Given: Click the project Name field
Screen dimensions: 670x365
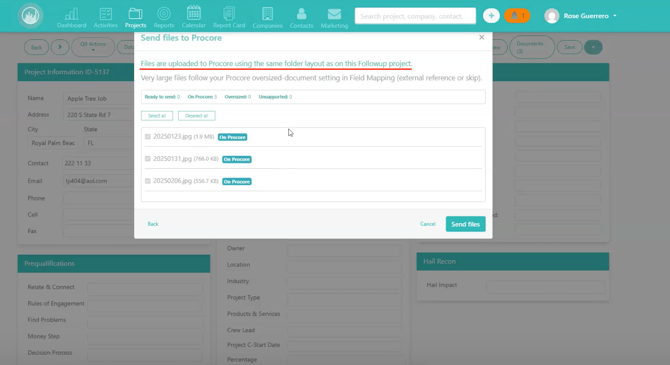Looking at the screenshot, I should tap(99, 98).
